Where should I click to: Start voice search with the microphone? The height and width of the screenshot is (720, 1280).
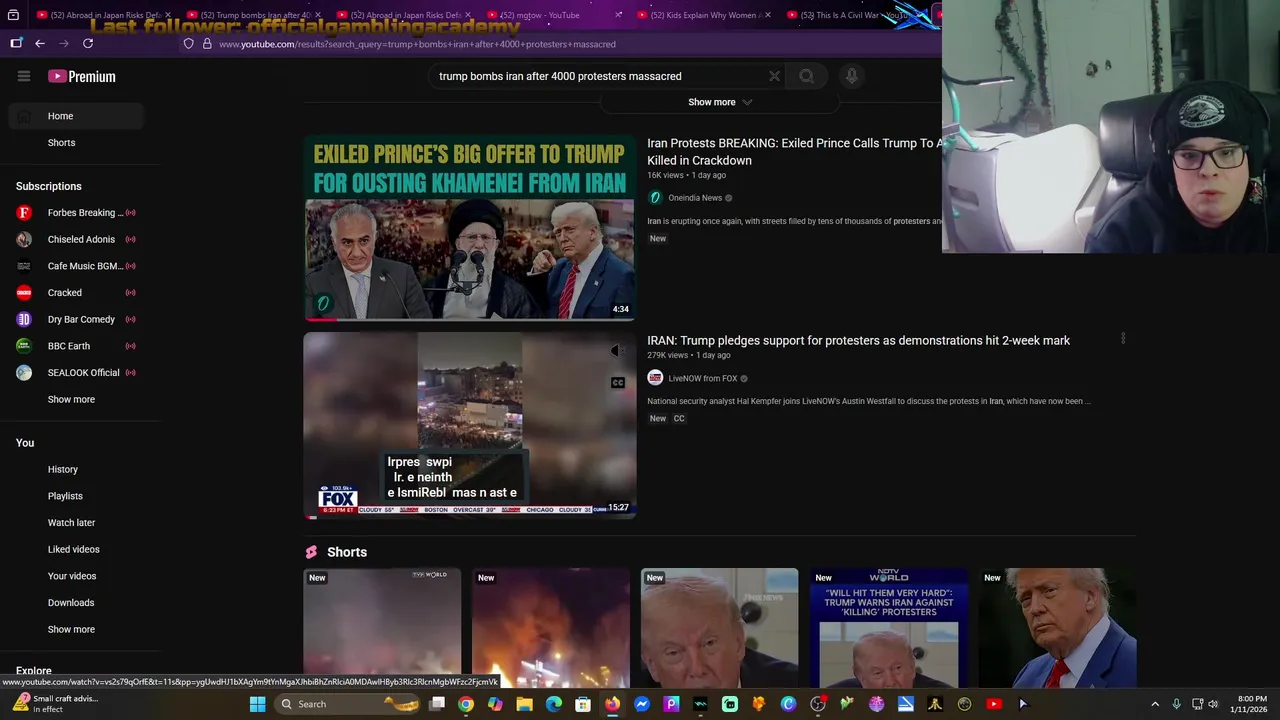coord(852,76)
